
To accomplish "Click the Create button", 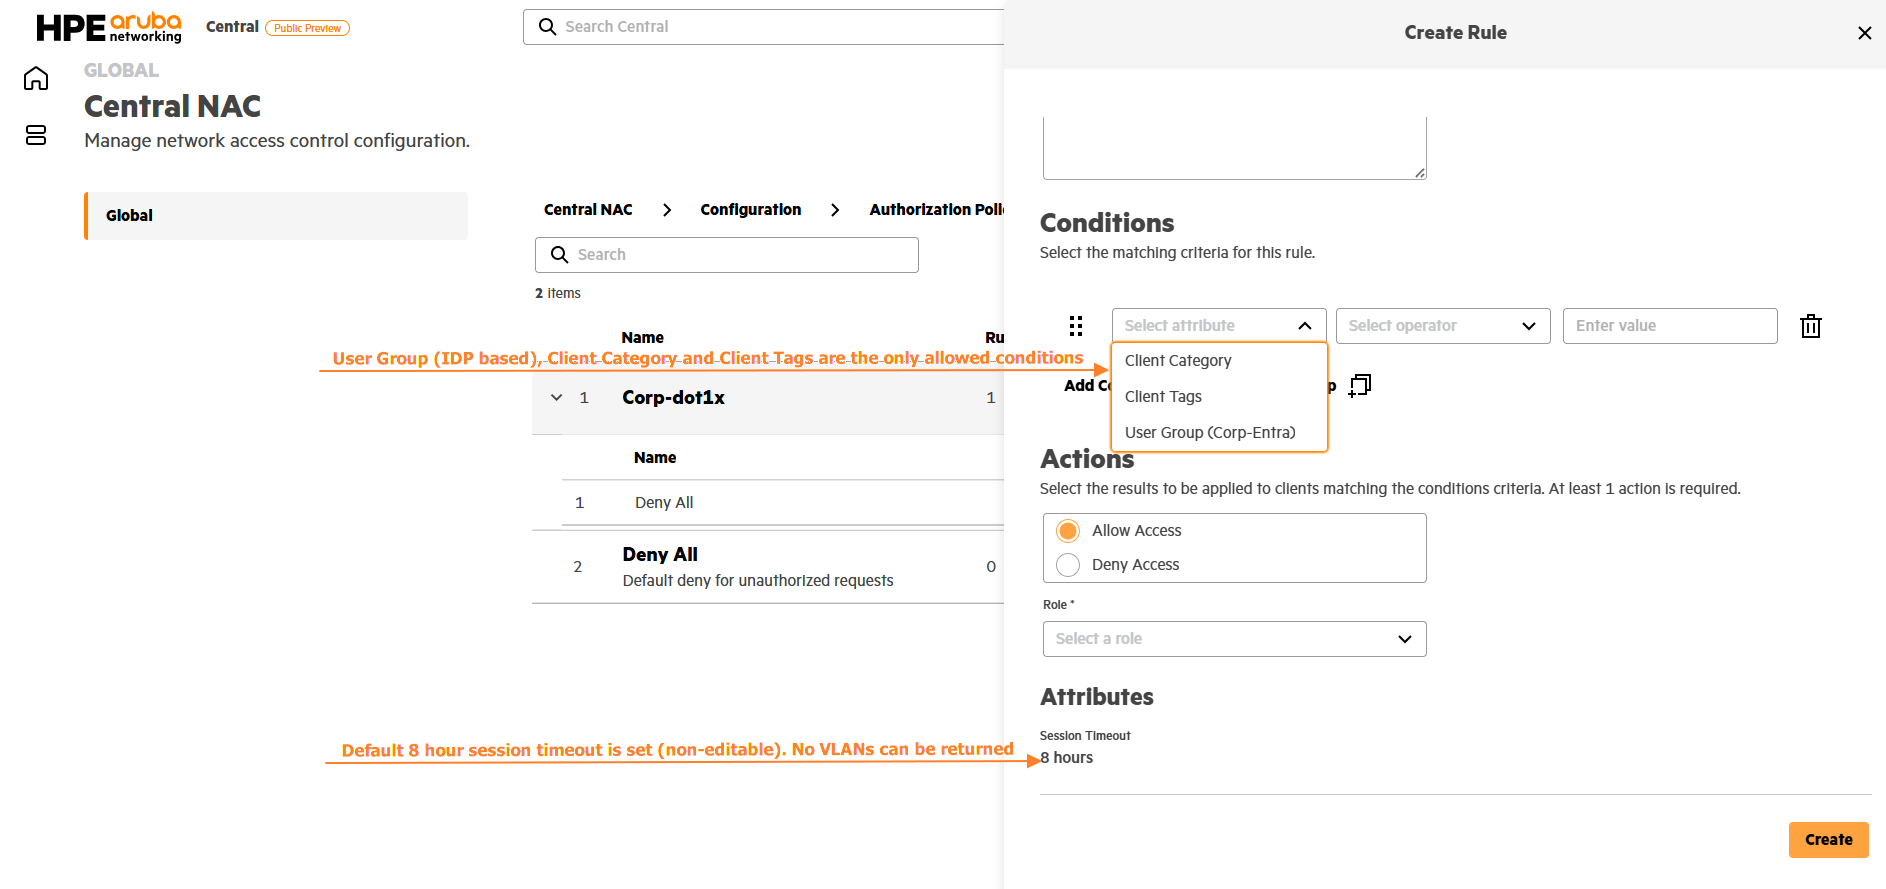I will tap(1829, 840).
